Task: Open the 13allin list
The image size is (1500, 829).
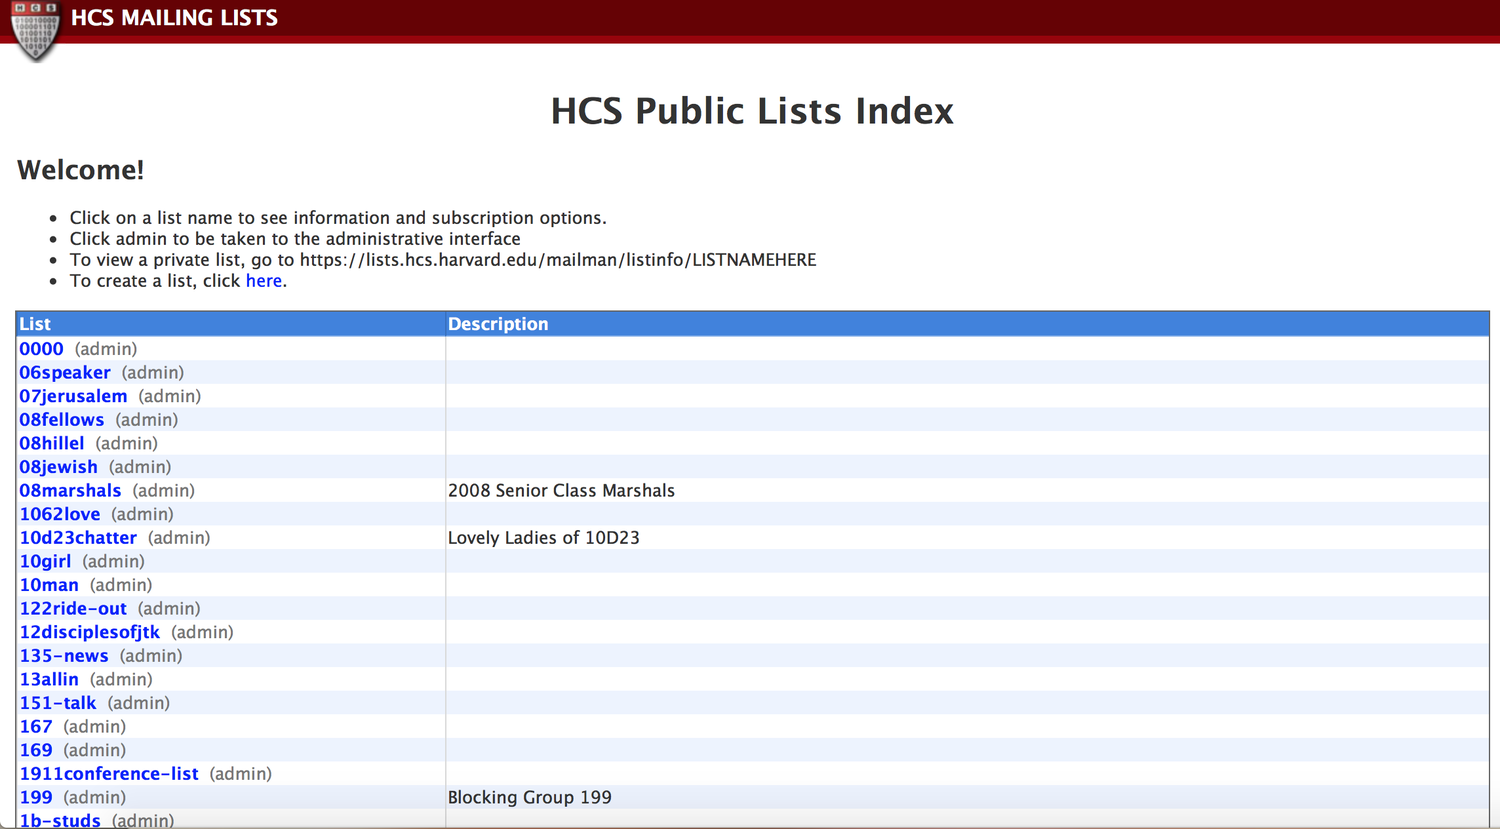Action: 49,680
